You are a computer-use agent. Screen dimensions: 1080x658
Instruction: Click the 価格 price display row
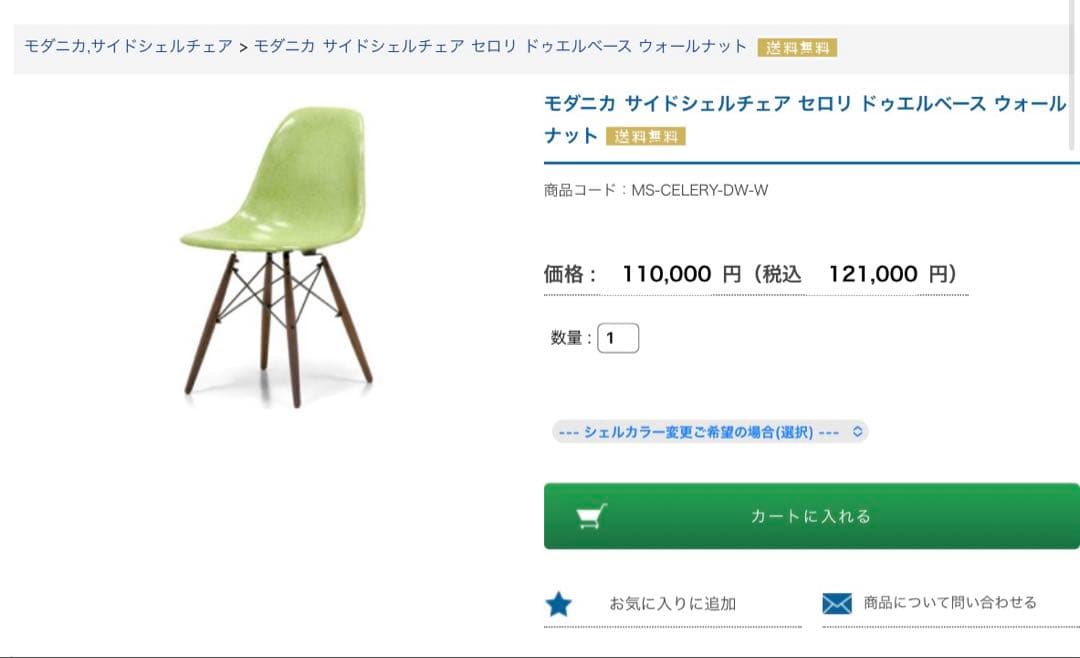(748, 273)
